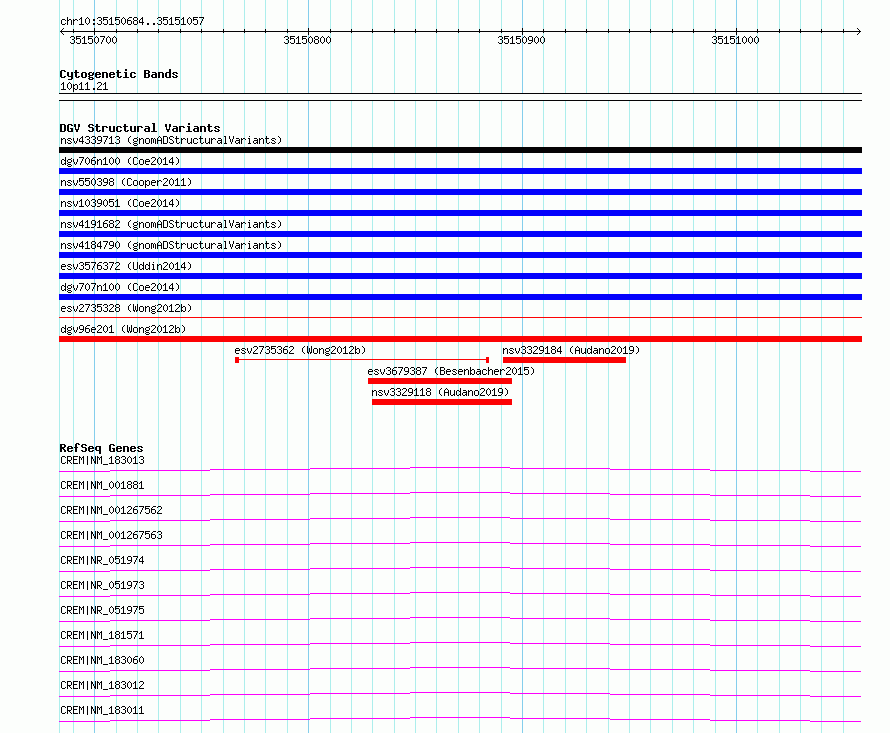Click the thick red bar under dgv96e201
This screenshot has height=733, width=890.
pos(460,339)
